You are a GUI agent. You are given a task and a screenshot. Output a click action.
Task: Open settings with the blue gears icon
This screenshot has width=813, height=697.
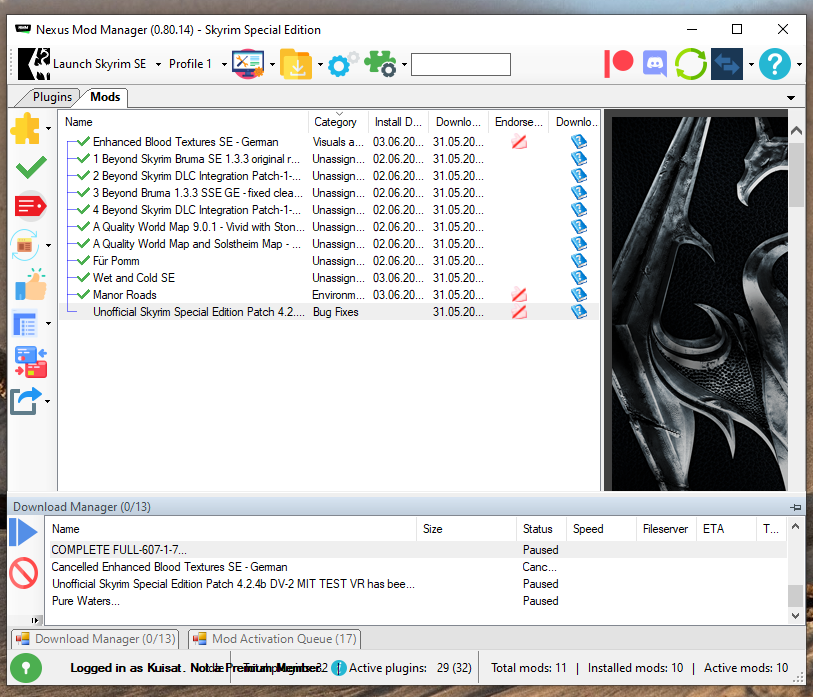342,65
